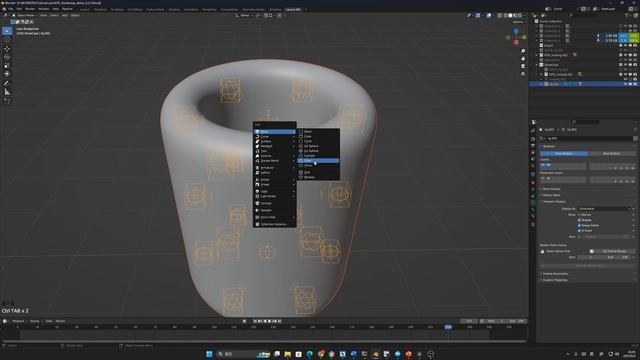This screenshot has height=360, width=640.
Task: Select the Add Cube tool
Action: tap(7, 101)
